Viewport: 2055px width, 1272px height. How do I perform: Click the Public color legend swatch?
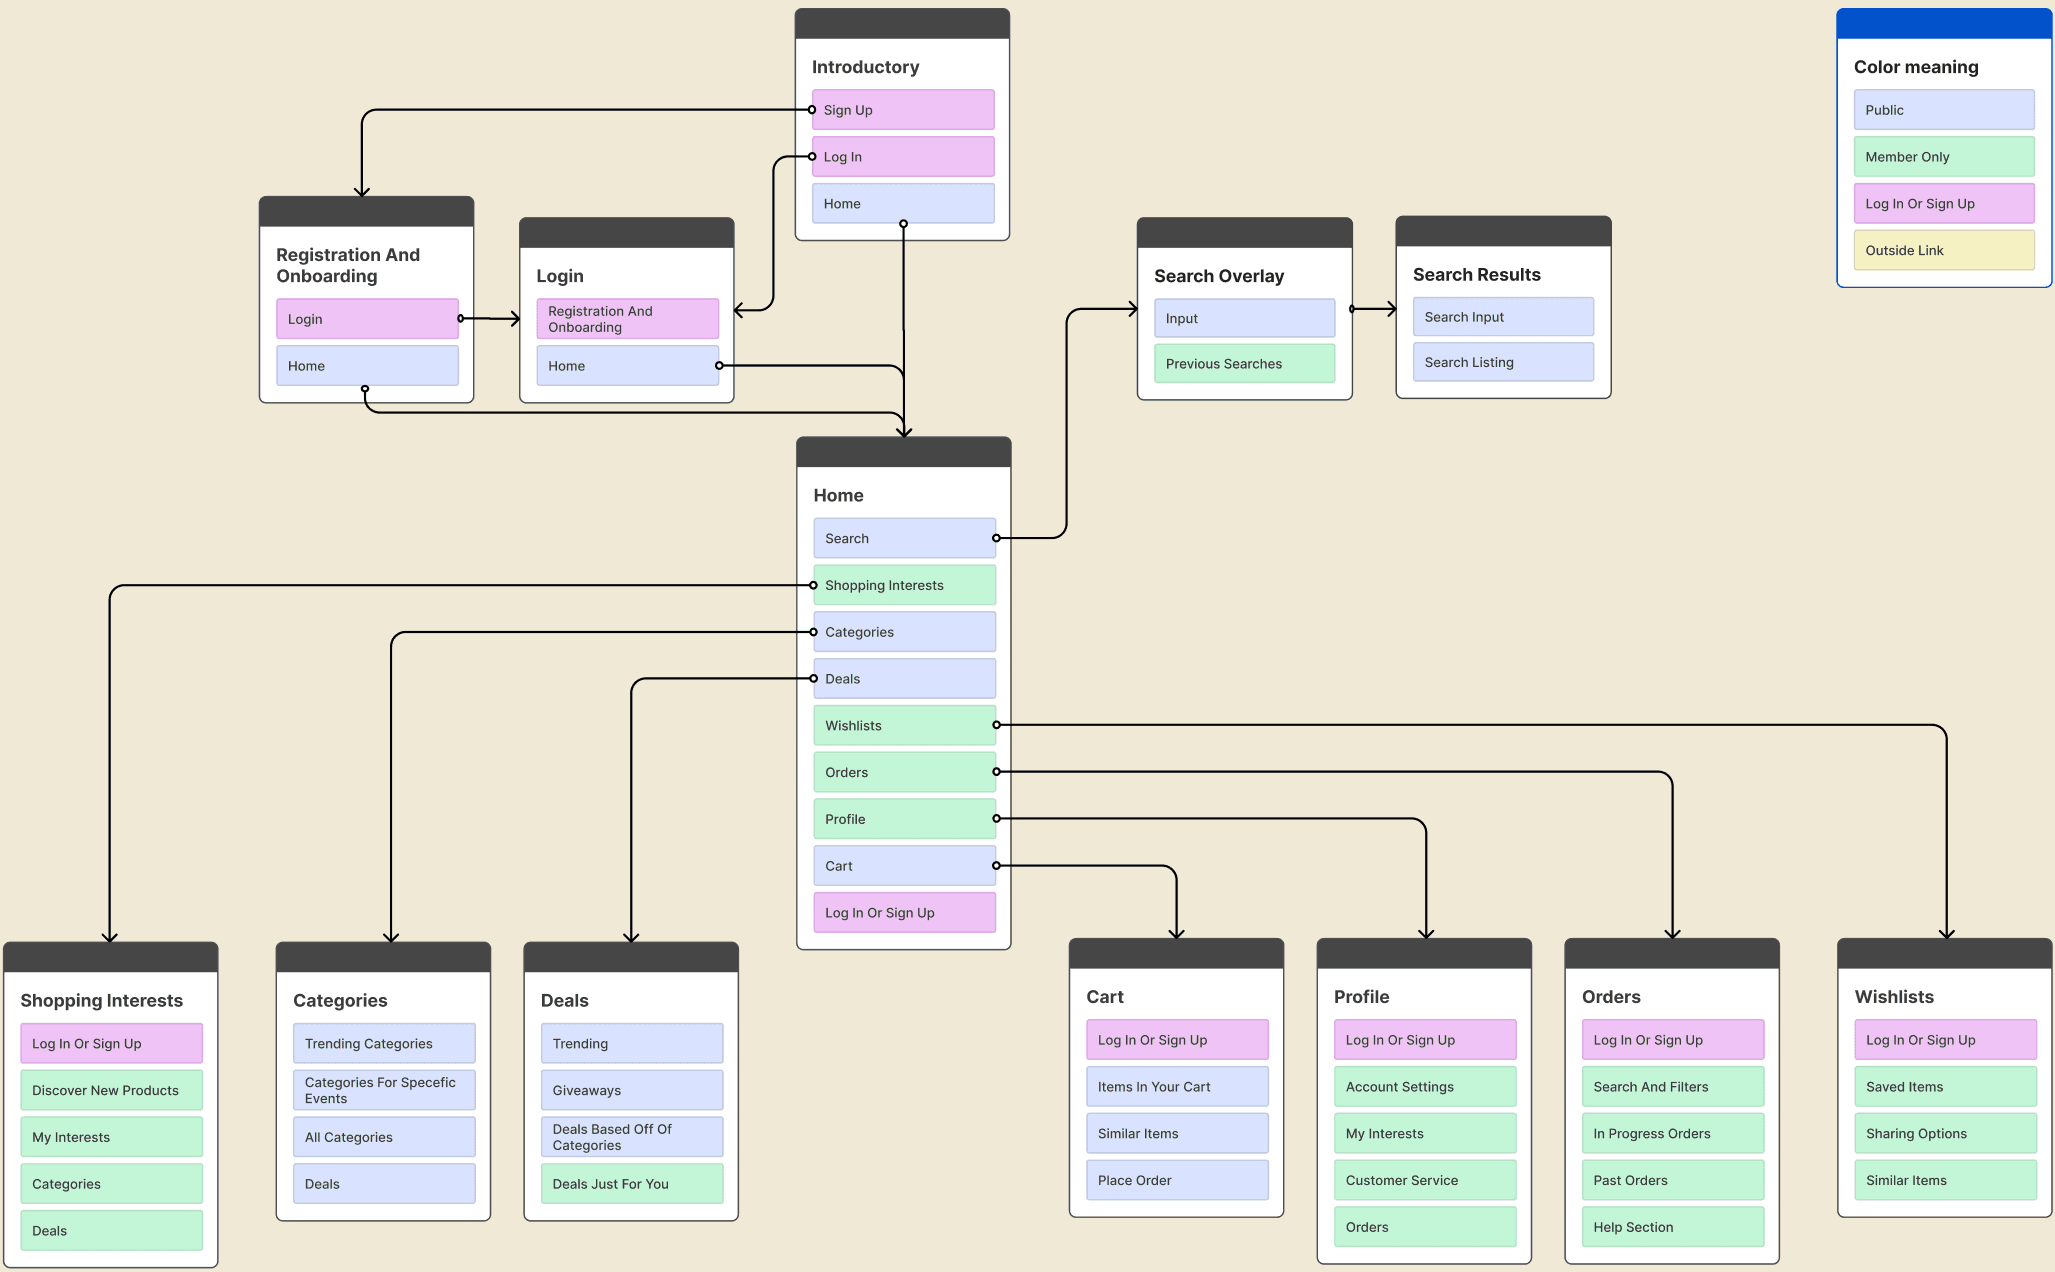coord(1943,110)
